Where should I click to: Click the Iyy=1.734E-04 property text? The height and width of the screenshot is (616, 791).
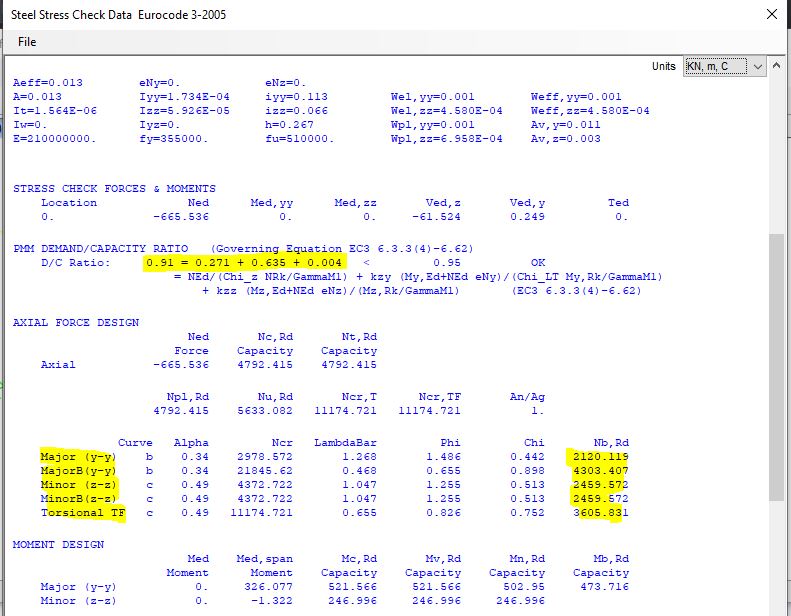coord(184,97)
